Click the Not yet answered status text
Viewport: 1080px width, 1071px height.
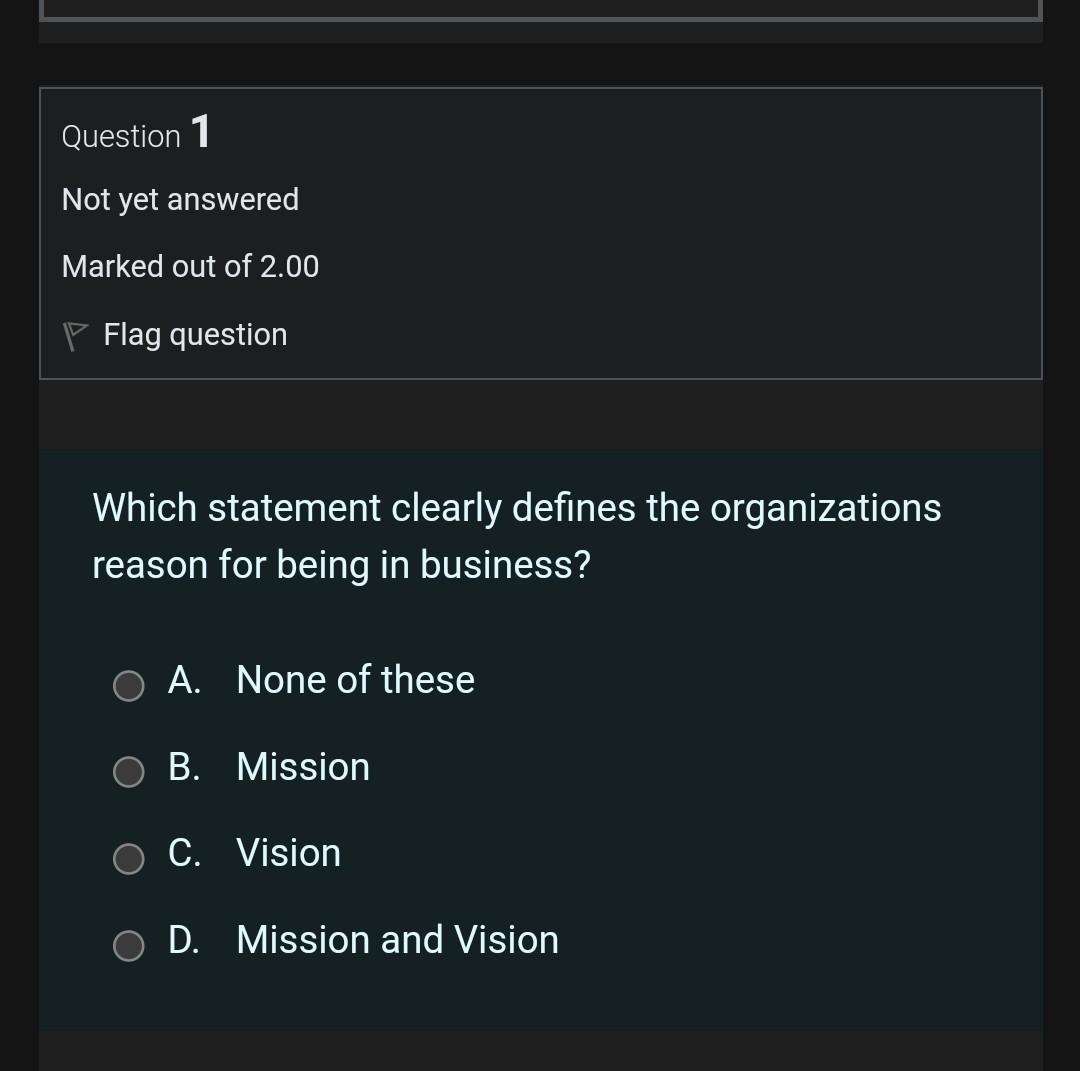[x=180, y=199]
